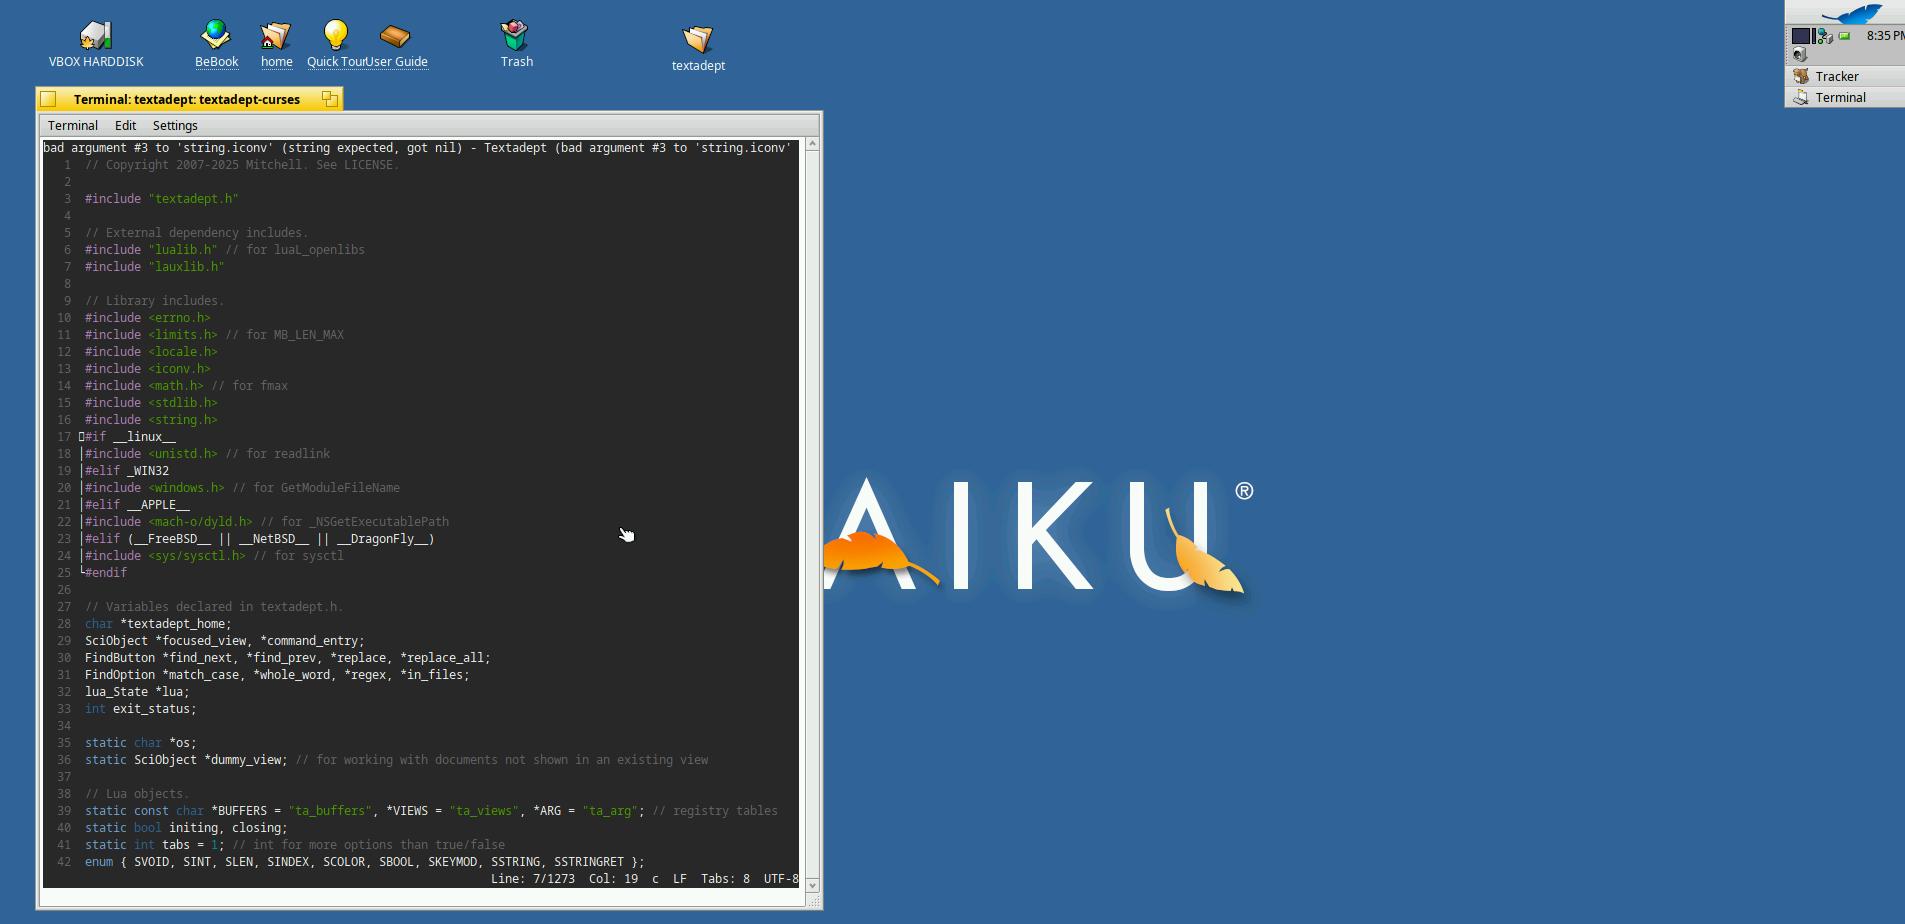This screenshot has height=924, width=1905.
Task: Click the green battery status tray icon
Action: coord(1845,36)
